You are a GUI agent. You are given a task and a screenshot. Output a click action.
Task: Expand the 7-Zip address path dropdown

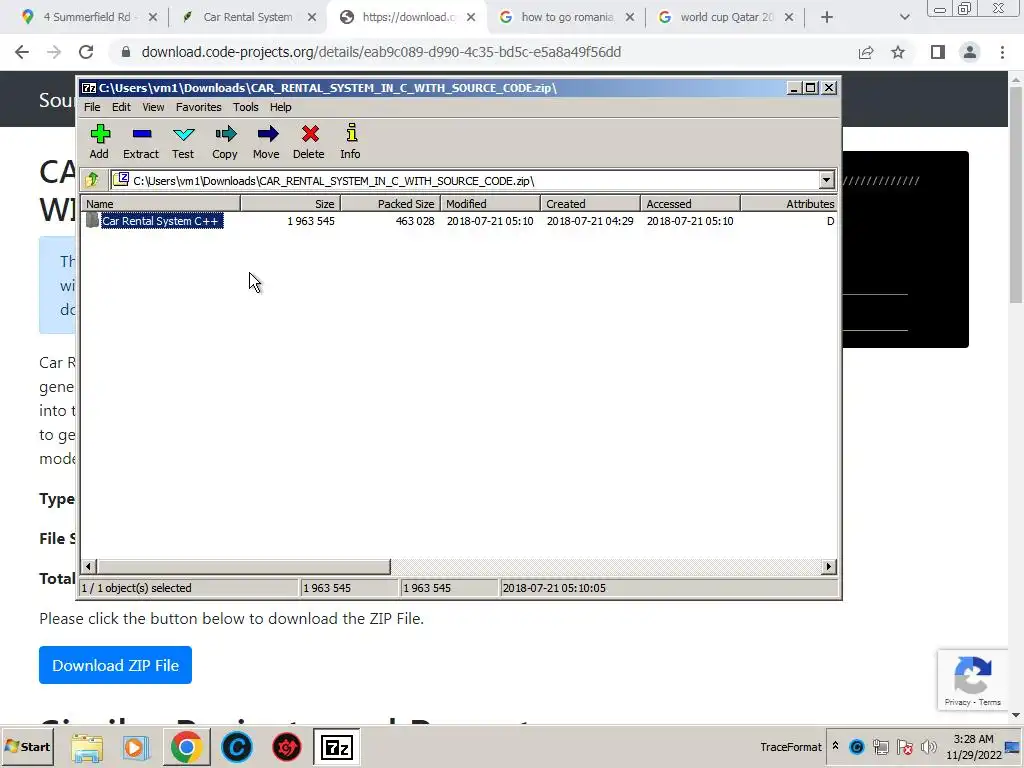[x=826, y=180]
